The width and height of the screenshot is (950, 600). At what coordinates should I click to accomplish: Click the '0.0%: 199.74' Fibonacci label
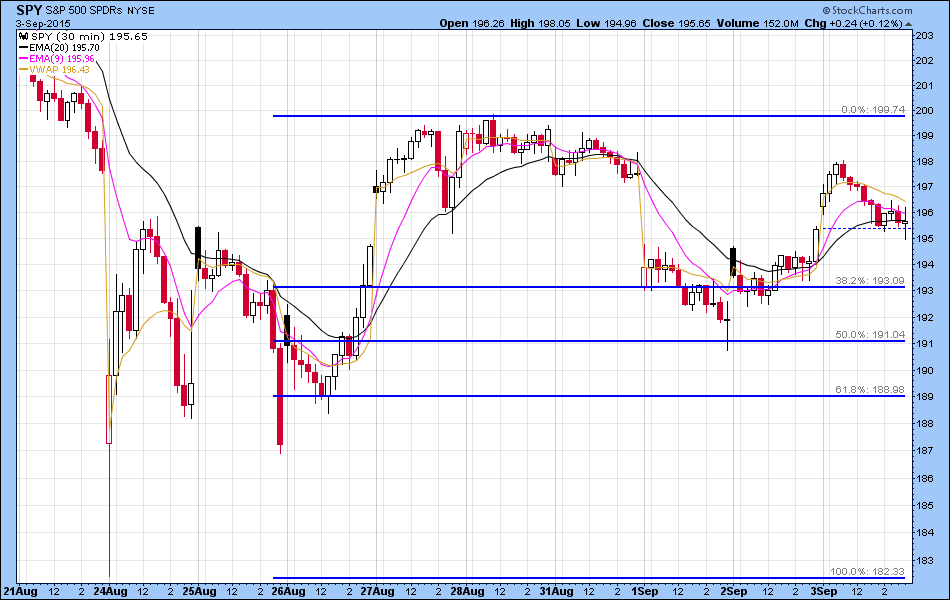click(x=873, y=110)
